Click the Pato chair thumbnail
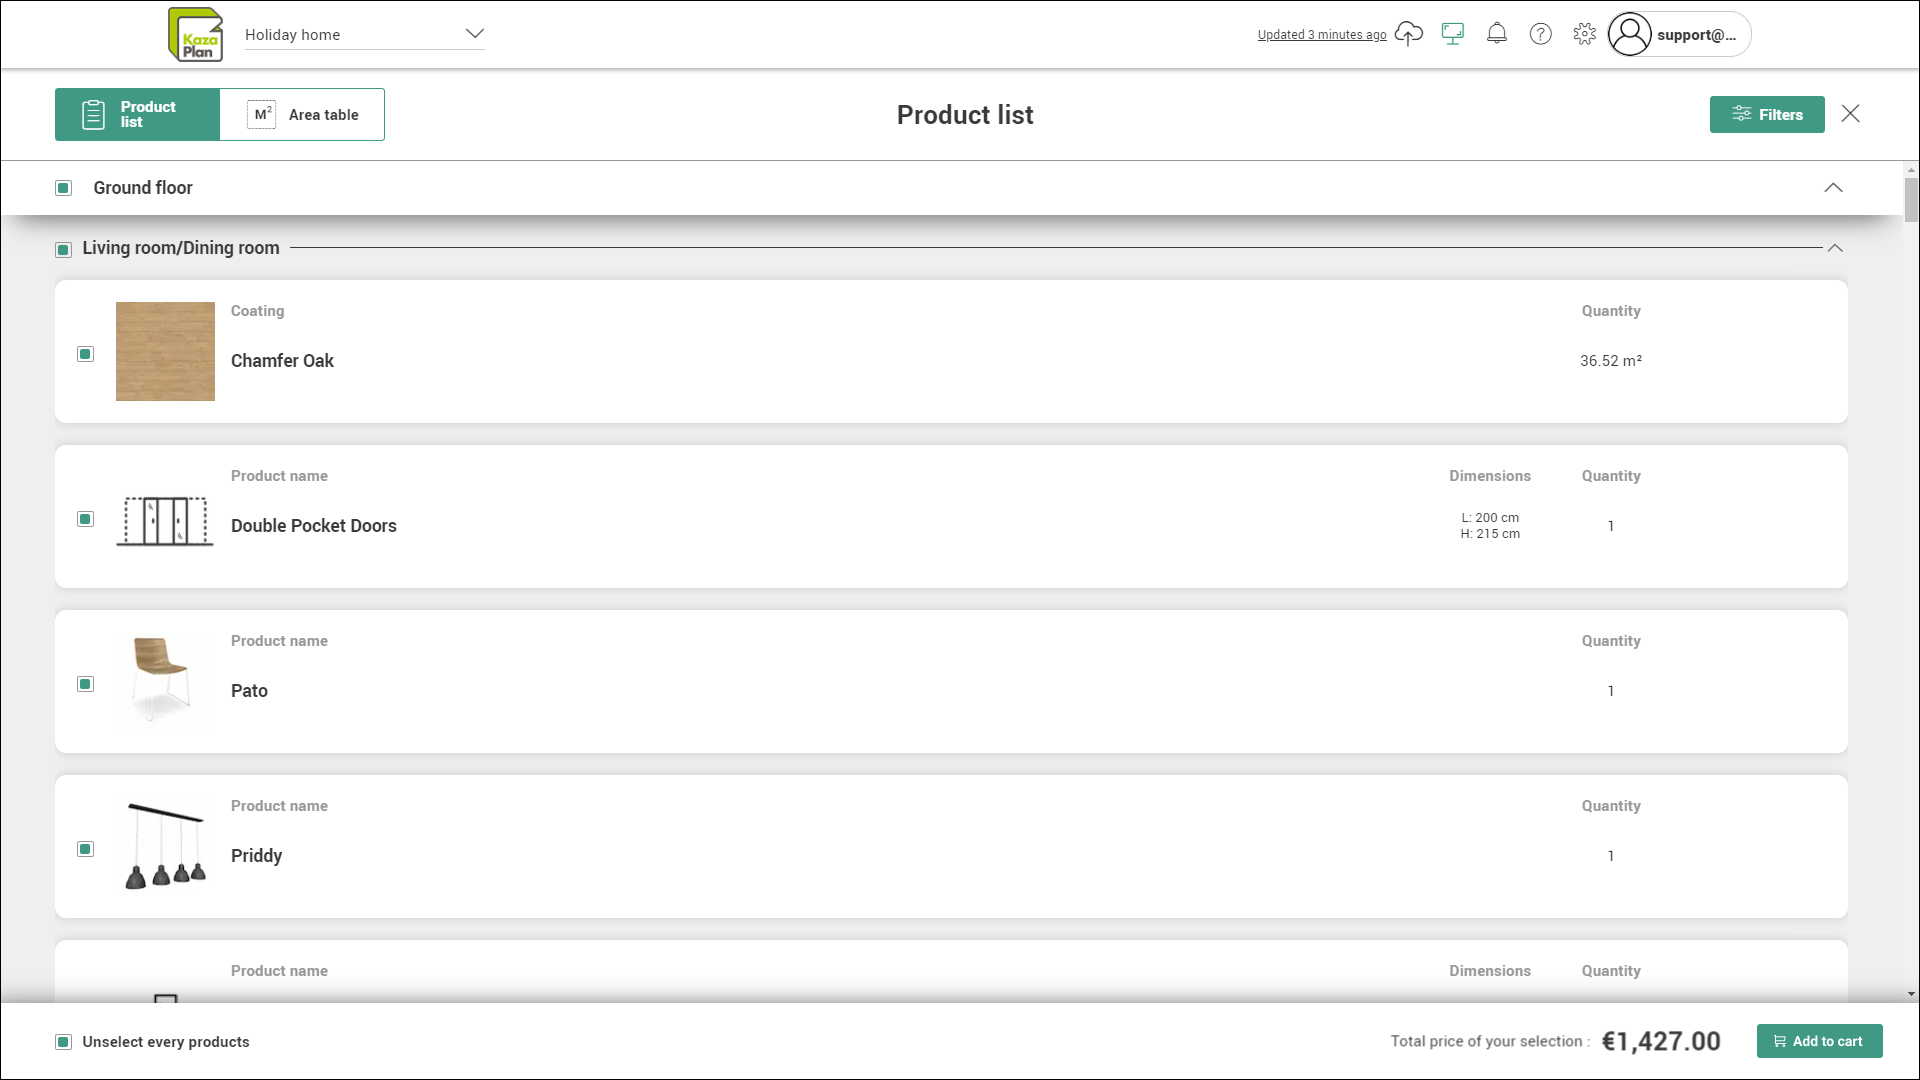Image resolution: width=1920 pixels, height=1080 pixels. 161,678
